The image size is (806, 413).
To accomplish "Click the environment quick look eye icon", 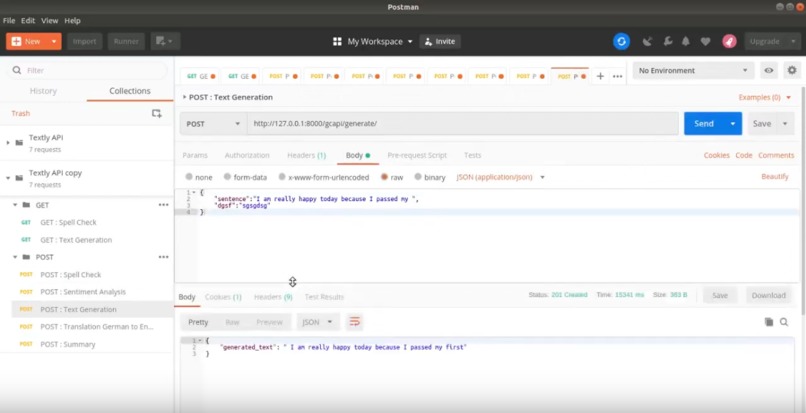I will tap(768, 70).
